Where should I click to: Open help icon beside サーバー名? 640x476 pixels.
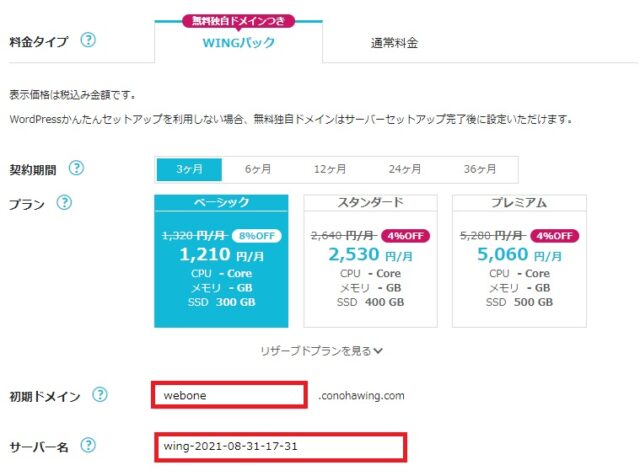point(88,445)
